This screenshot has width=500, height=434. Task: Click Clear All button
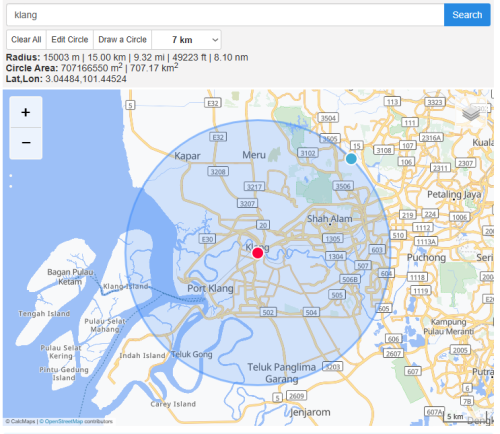pos(26,40)
